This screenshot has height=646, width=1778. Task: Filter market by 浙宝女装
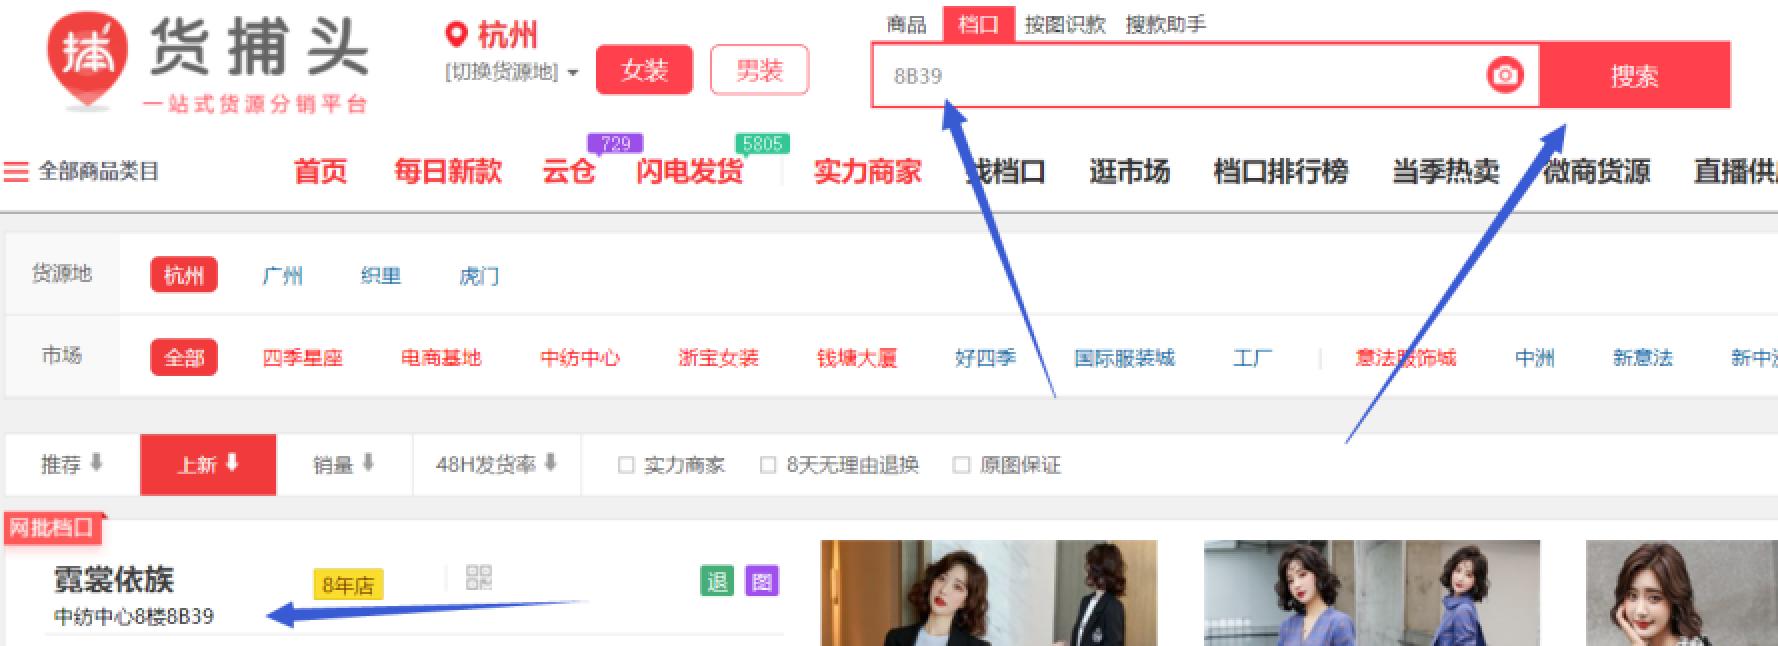point(718,357)
